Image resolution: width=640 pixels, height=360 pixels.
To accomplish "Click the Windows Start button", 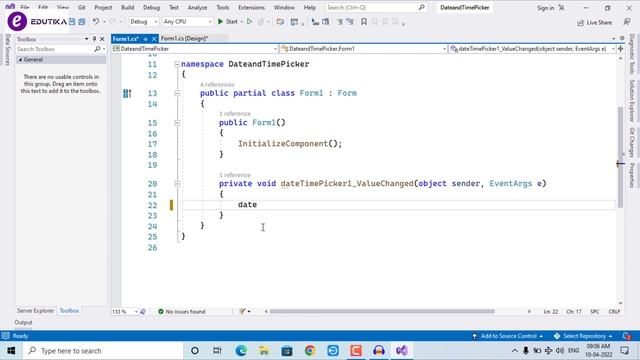I will [x=11, y=351].
